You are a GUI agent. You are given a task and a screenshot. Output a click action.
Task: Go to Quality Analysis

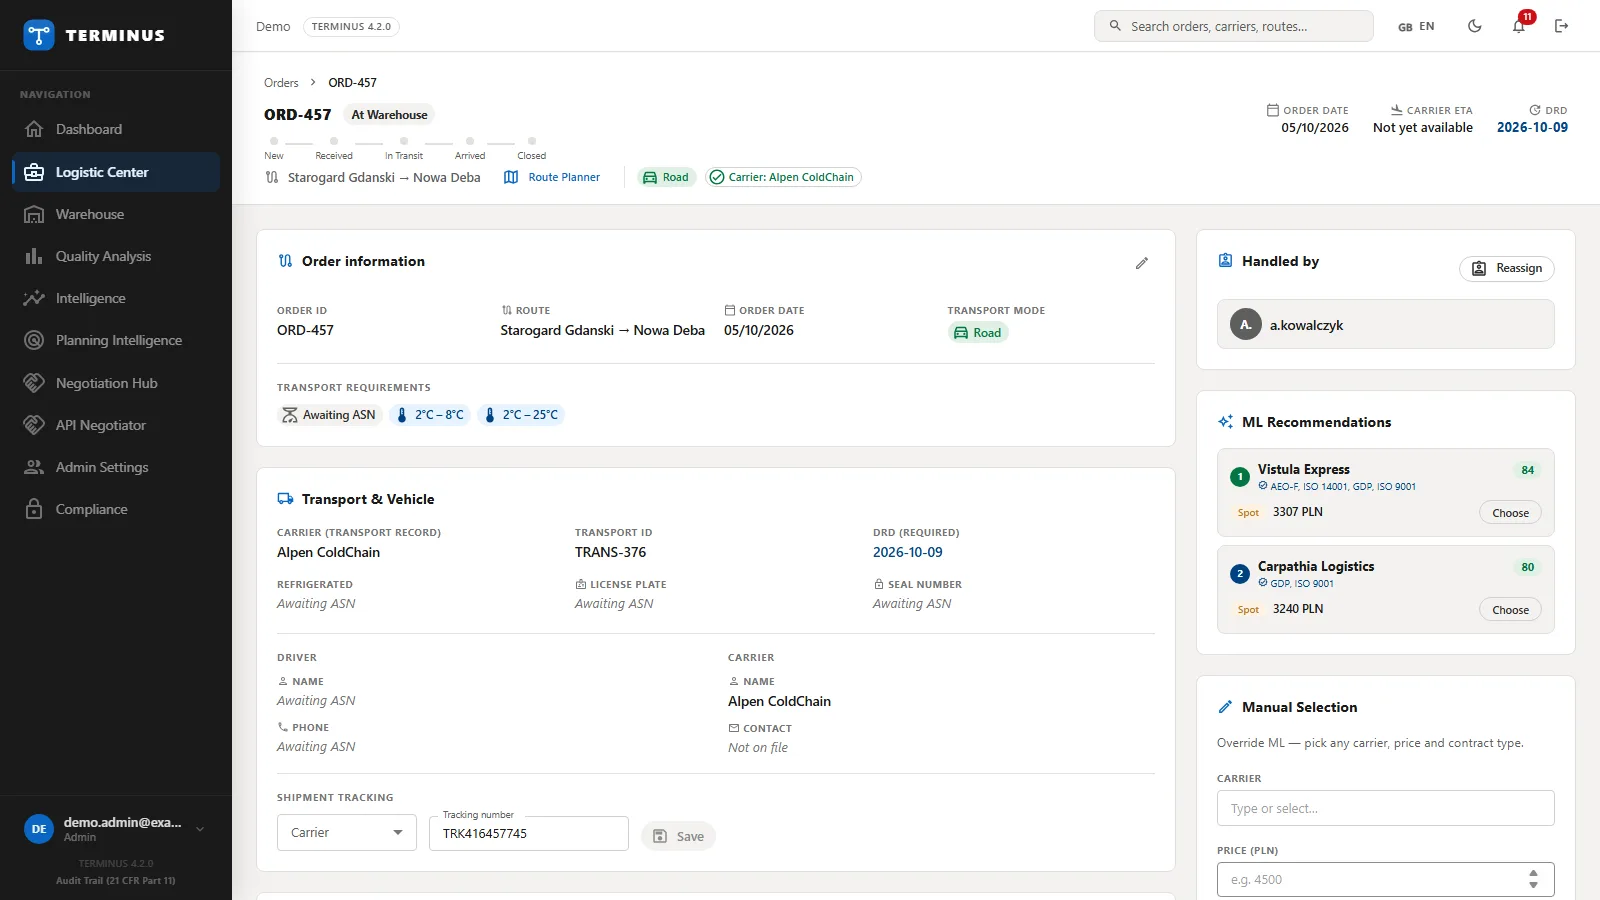point(116,256)
